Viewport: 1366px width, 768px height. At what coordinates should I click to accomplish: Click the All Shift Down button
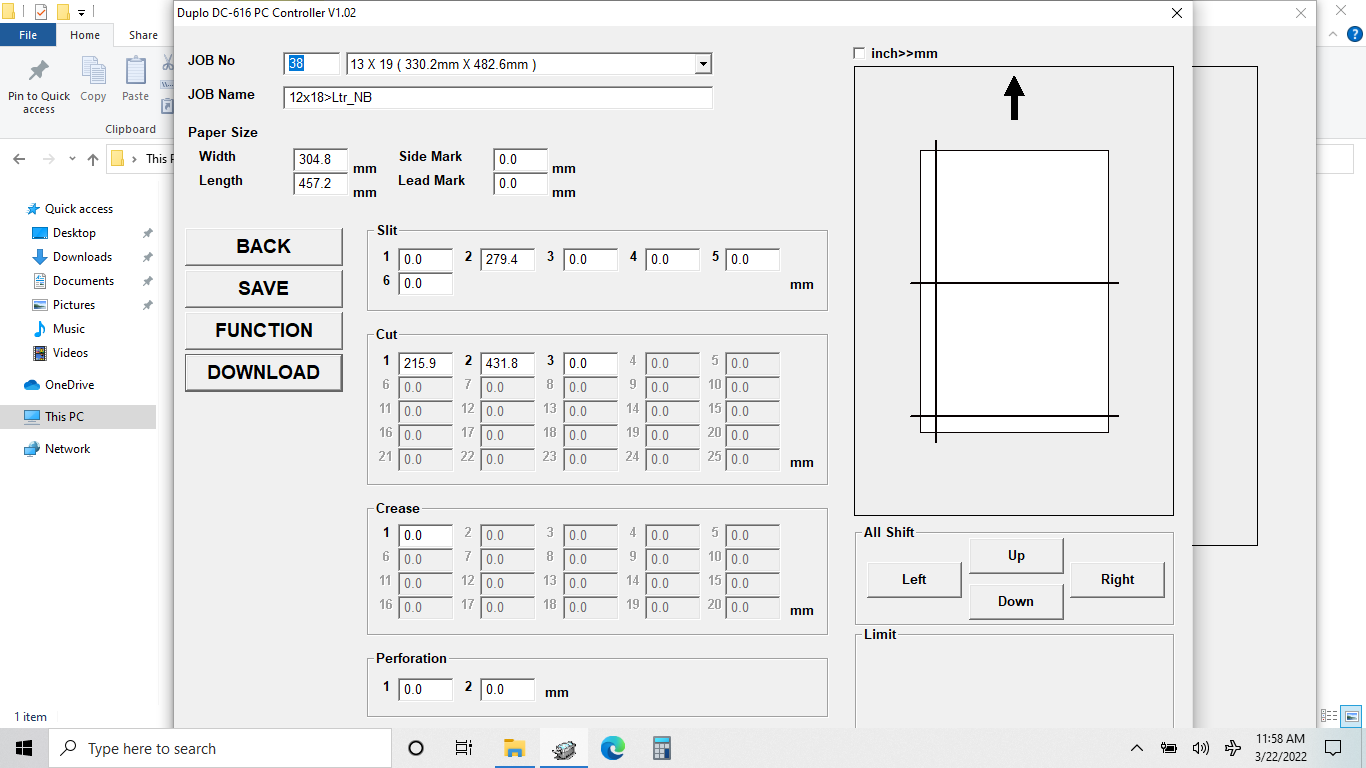coord(1016,601)
